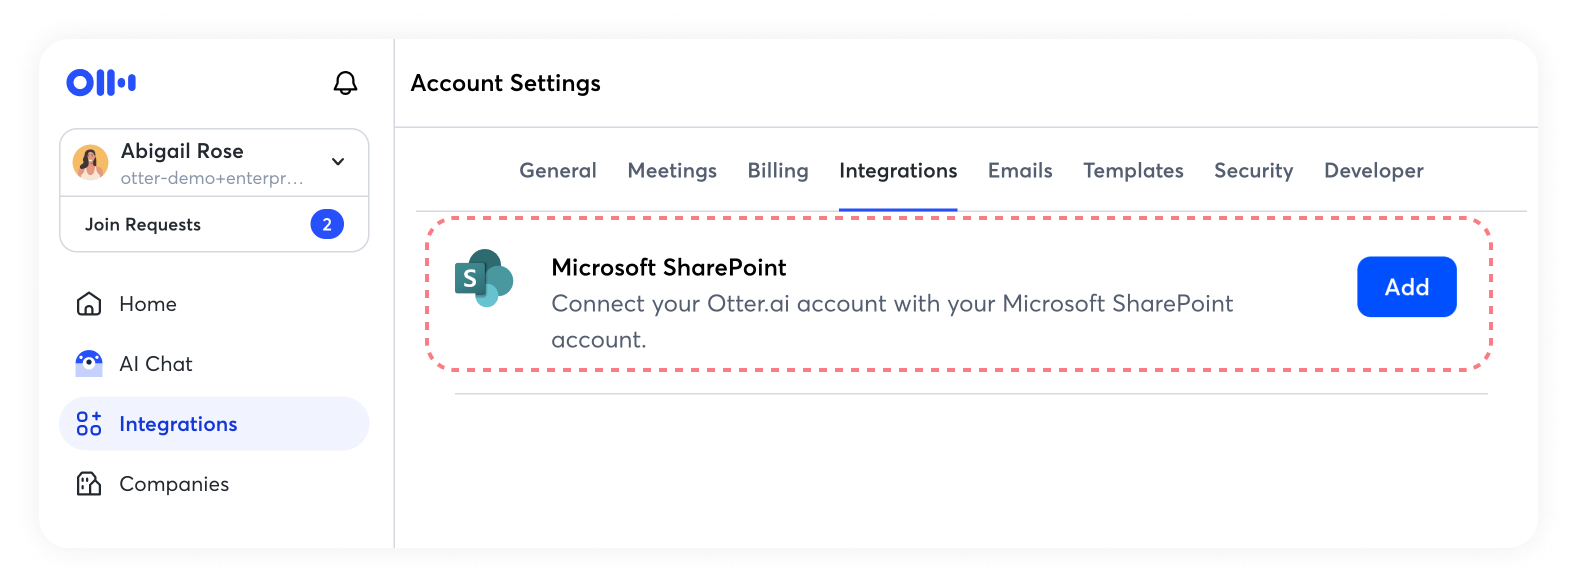Click the Microsoft SharePoint title text
The image size is (1577, 587).
pos(669,268)
